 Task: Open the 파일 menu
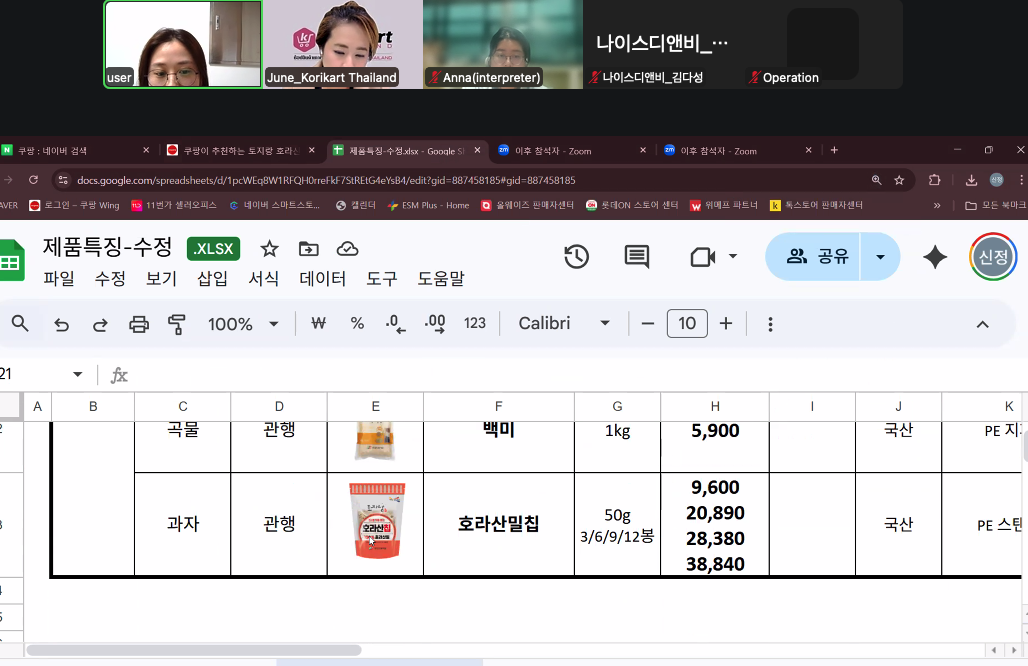pyautogui.click(x=58, y=279)
